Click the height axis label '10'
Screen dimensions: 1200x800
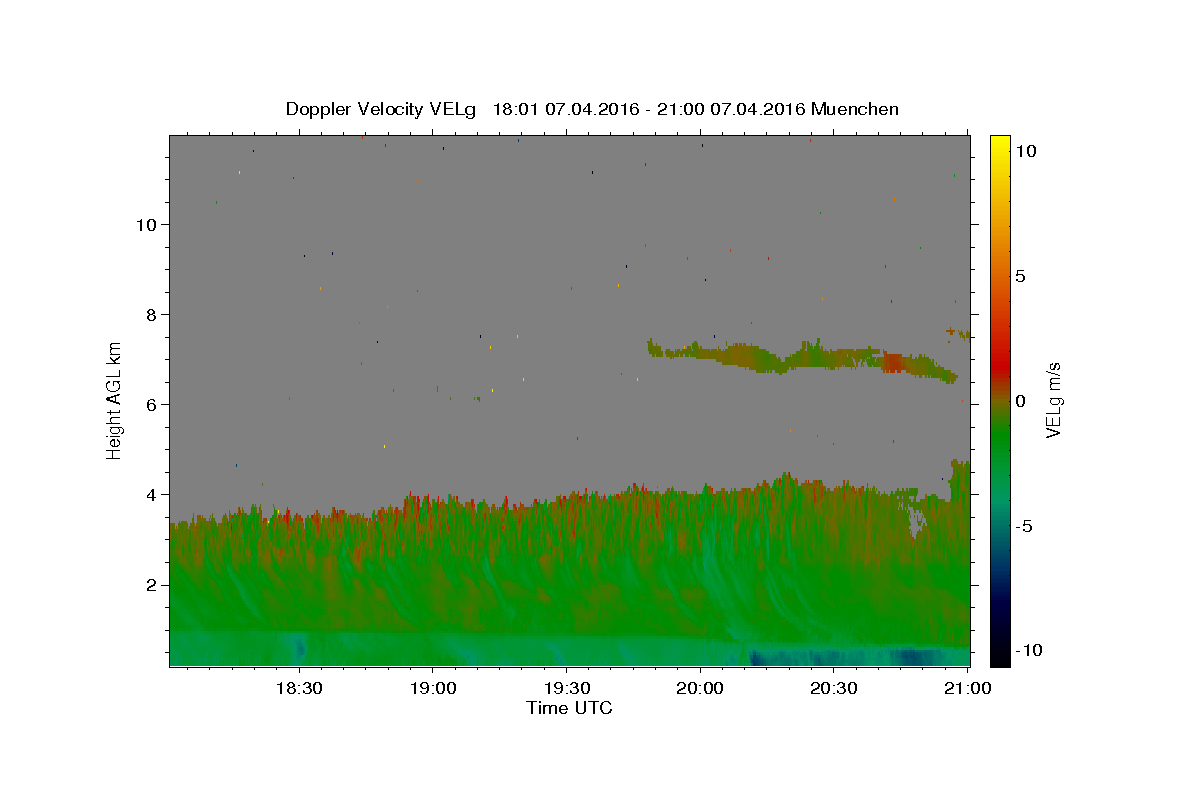point(146,224)
